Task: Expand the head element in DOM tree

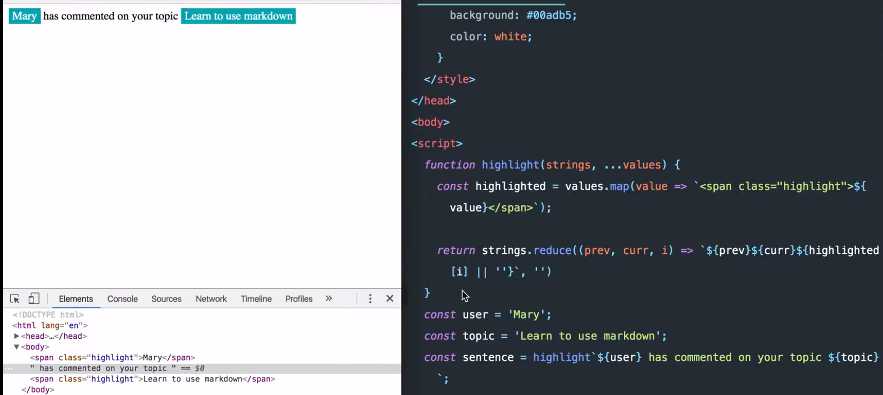Action: (17, 336)
